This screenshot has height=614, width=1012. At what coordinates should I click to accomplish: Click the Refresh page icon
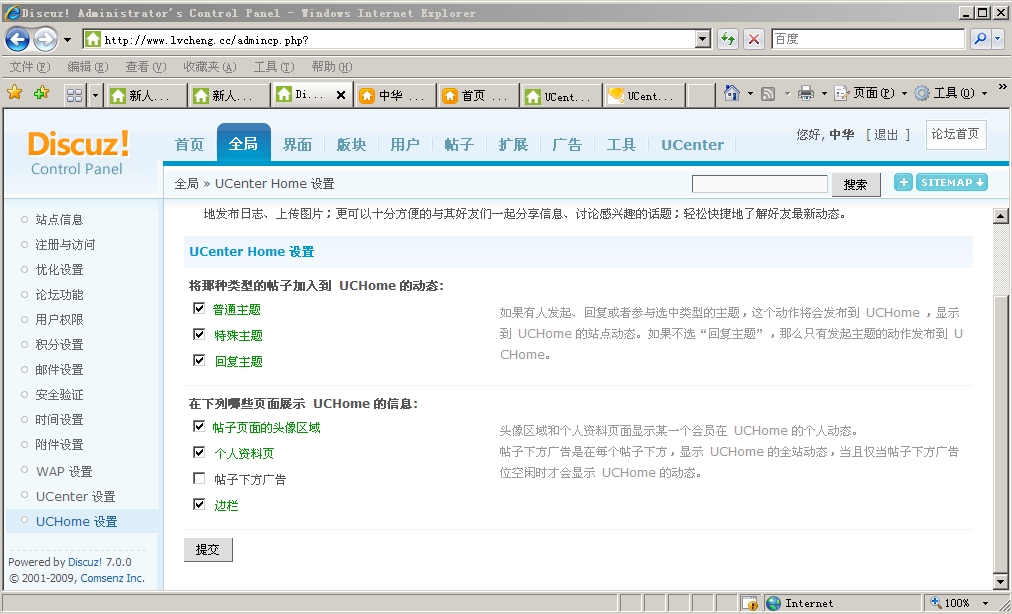point(728,39)
